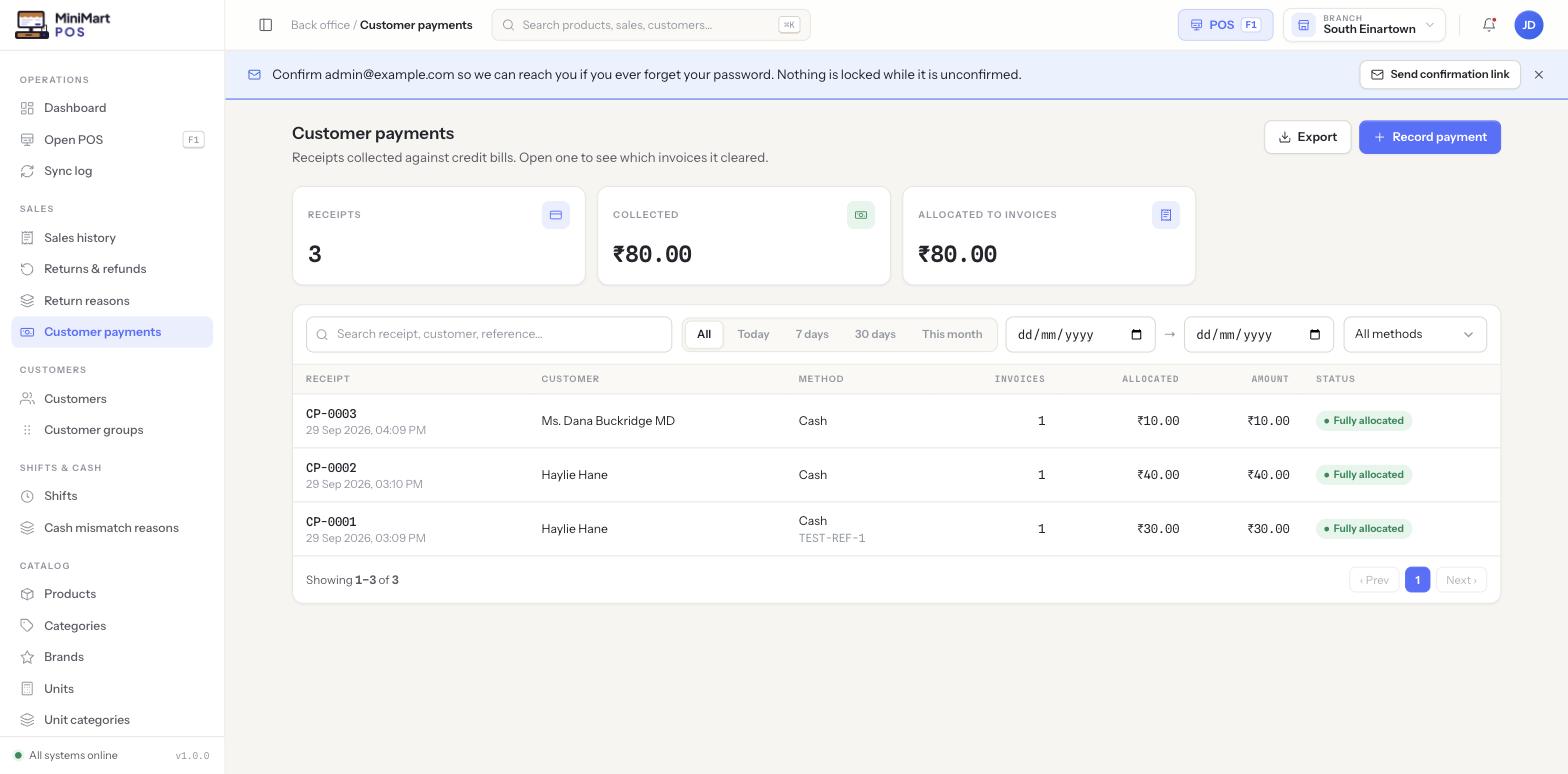Select Customer payments sidebar item
The width and height of the screenshot is (1568, 774).
112,332
